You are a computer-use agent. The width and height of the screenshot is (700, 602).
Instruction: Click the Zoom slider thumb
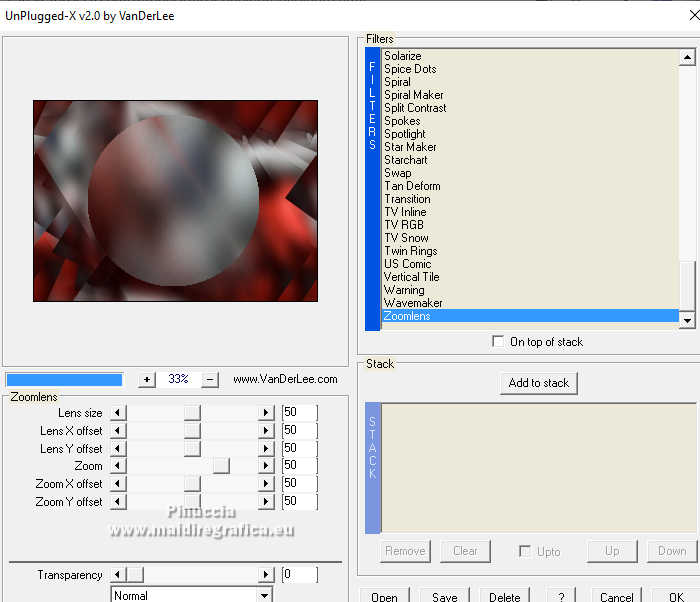pyautogui.click(x=221, y=465)
